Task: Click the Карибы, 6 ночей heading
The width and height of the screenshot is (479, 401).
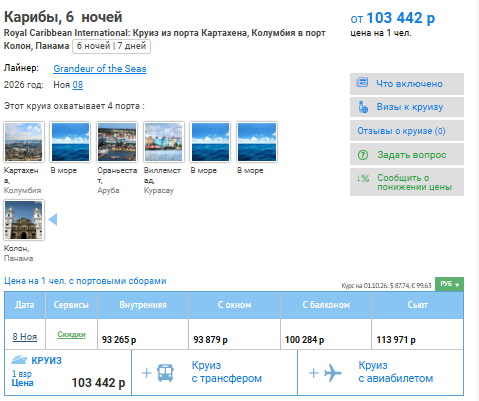Action: (x=63, y=17)
